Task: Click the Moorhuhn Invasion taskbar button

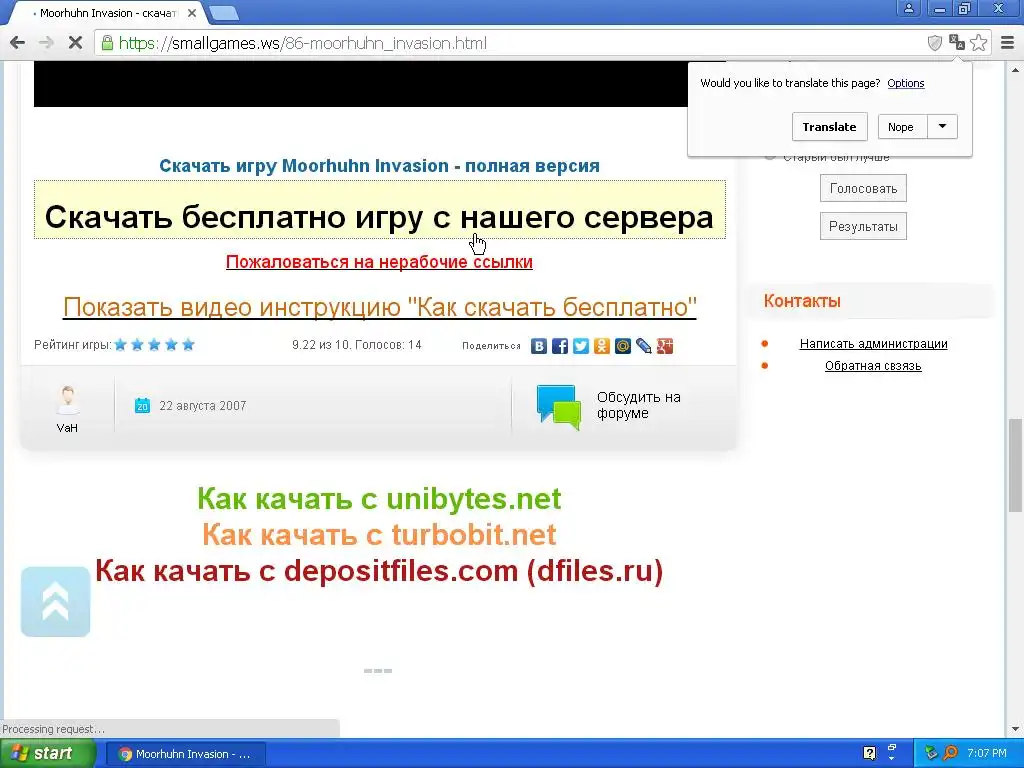Action: click(185, 754)
